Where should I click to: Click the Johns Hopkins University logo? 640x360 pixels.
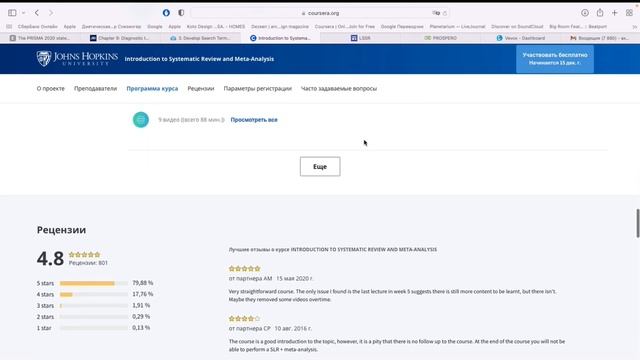(x=77, y=59)
